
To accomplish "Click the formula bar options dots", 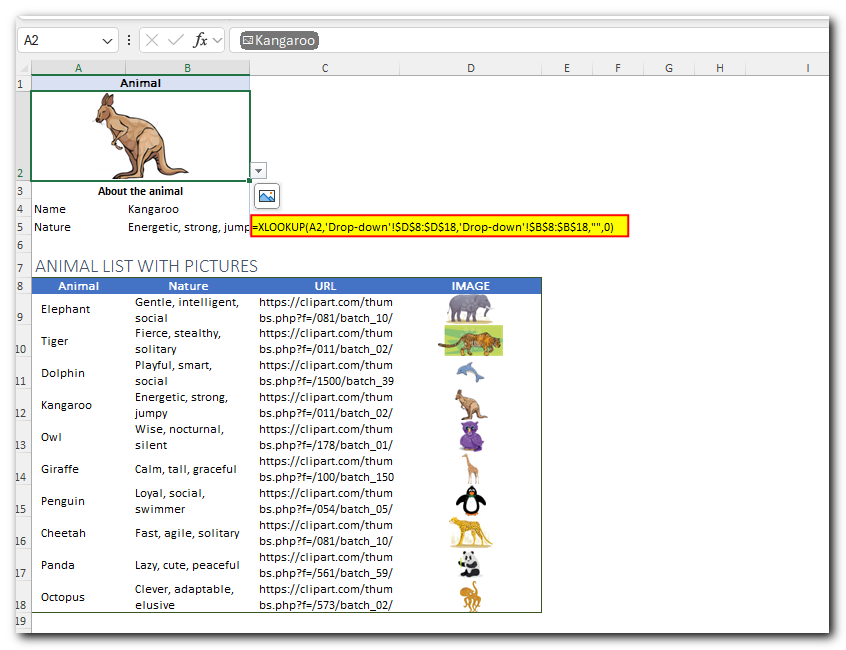I will pos(129,40).
